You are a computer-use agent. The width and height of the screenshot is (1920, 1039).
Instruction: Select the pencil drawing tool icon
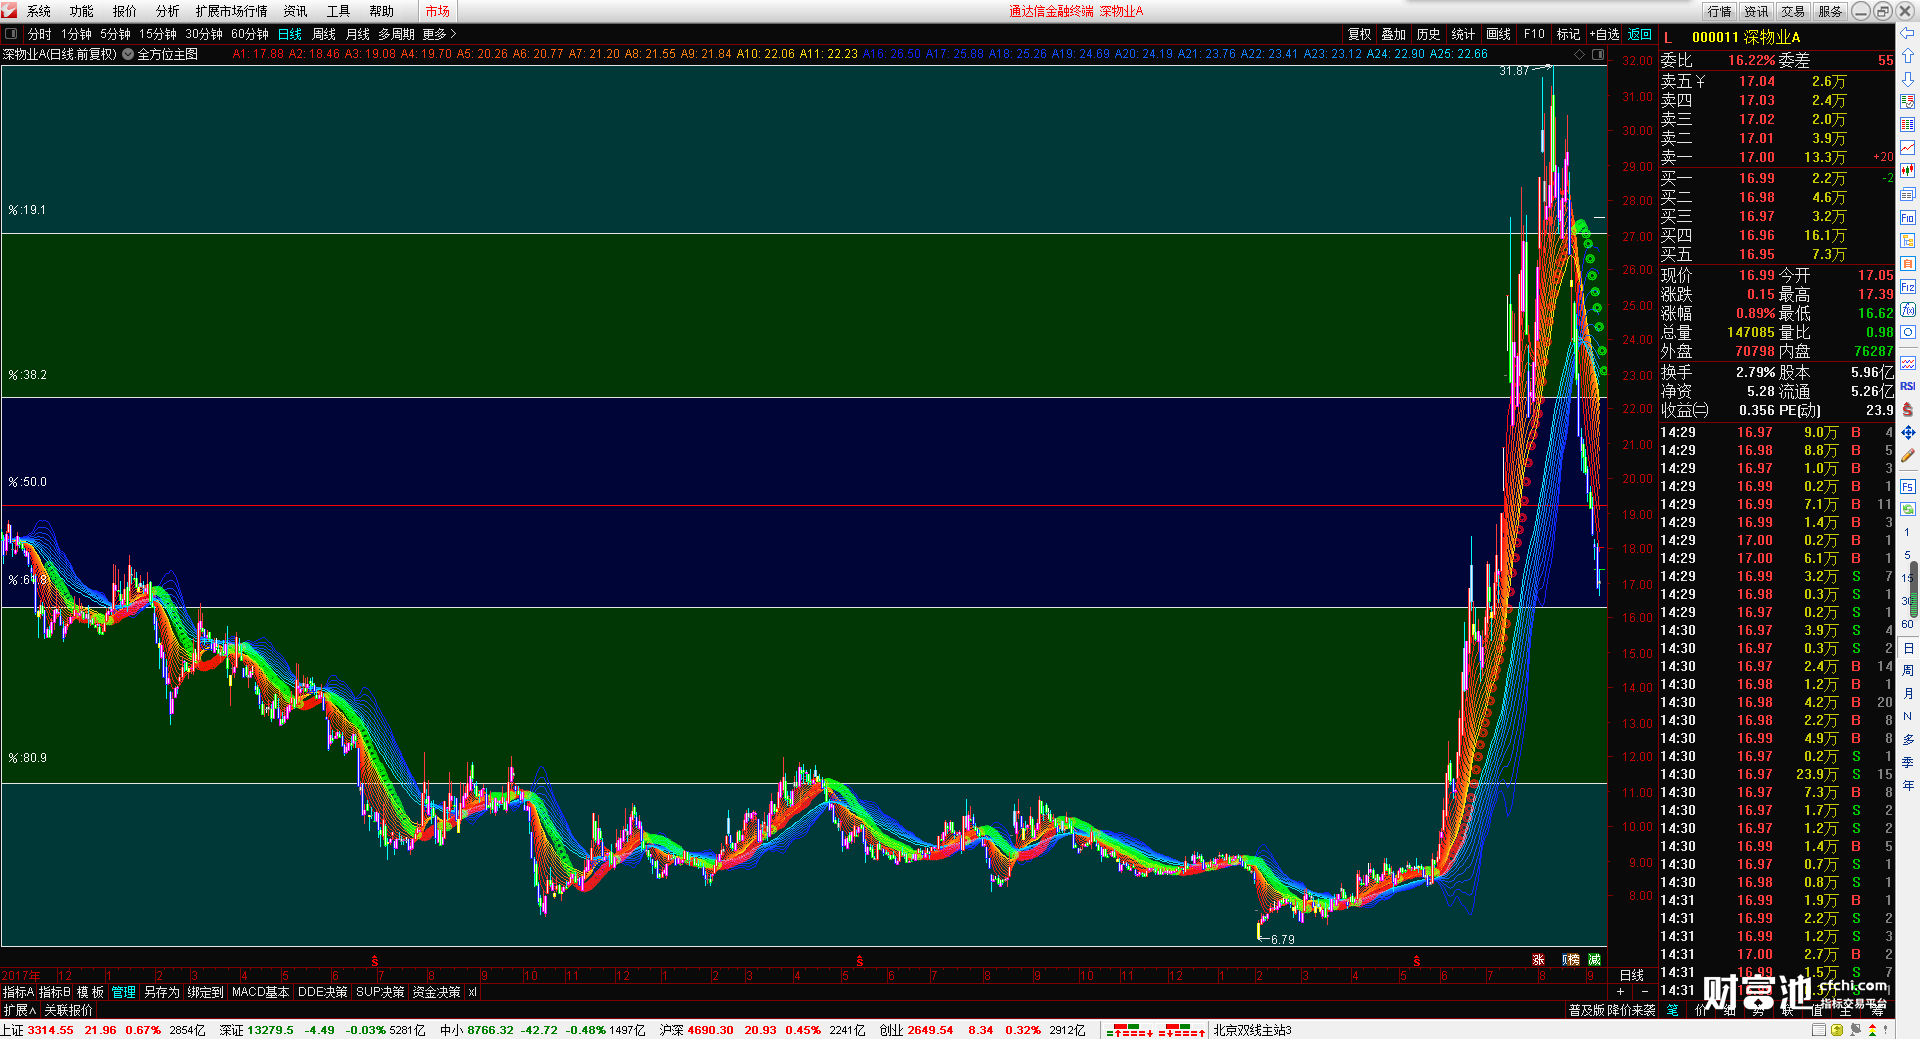point(1907,456)
